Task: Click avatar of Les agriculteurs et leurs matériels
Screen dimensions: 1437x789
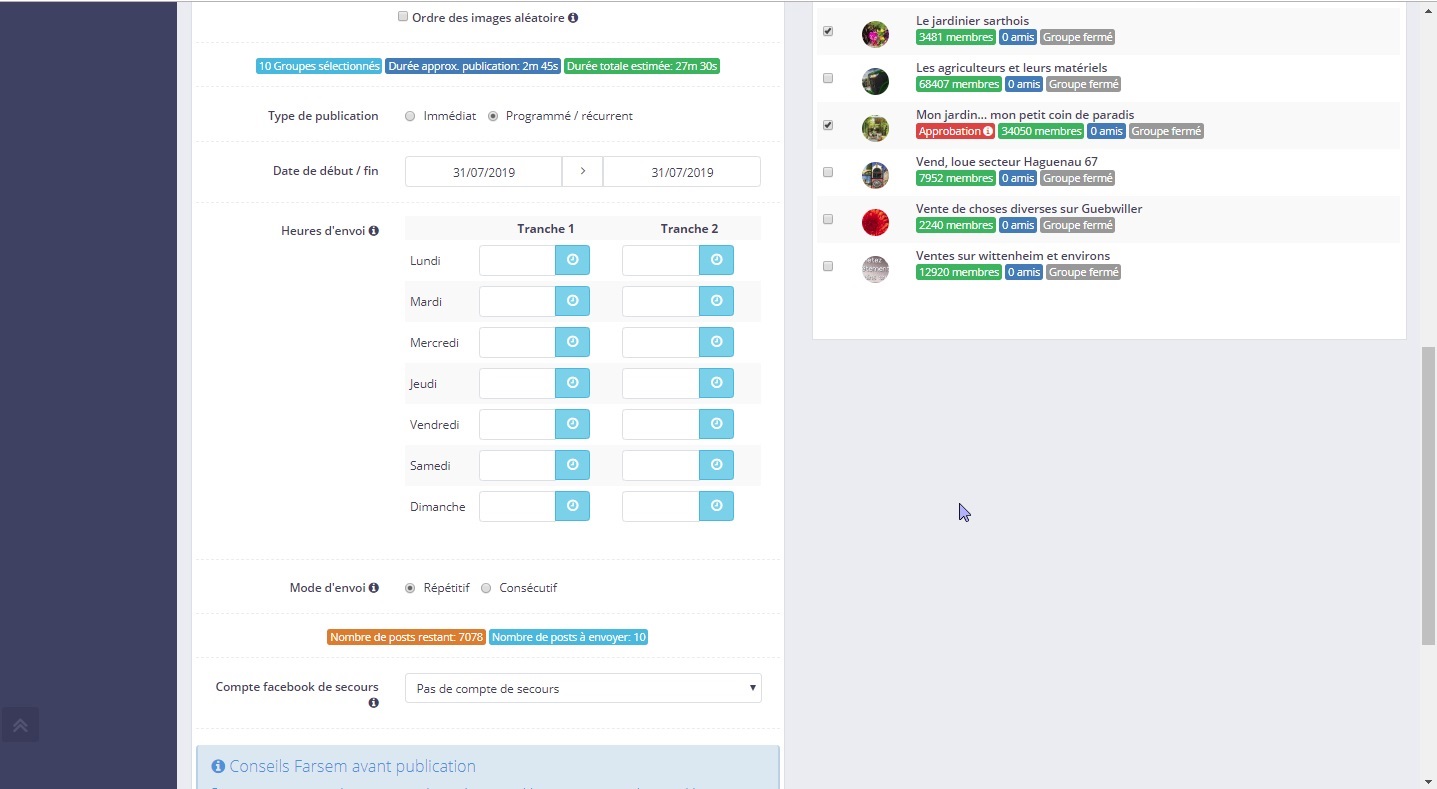Action: point(875,81)
